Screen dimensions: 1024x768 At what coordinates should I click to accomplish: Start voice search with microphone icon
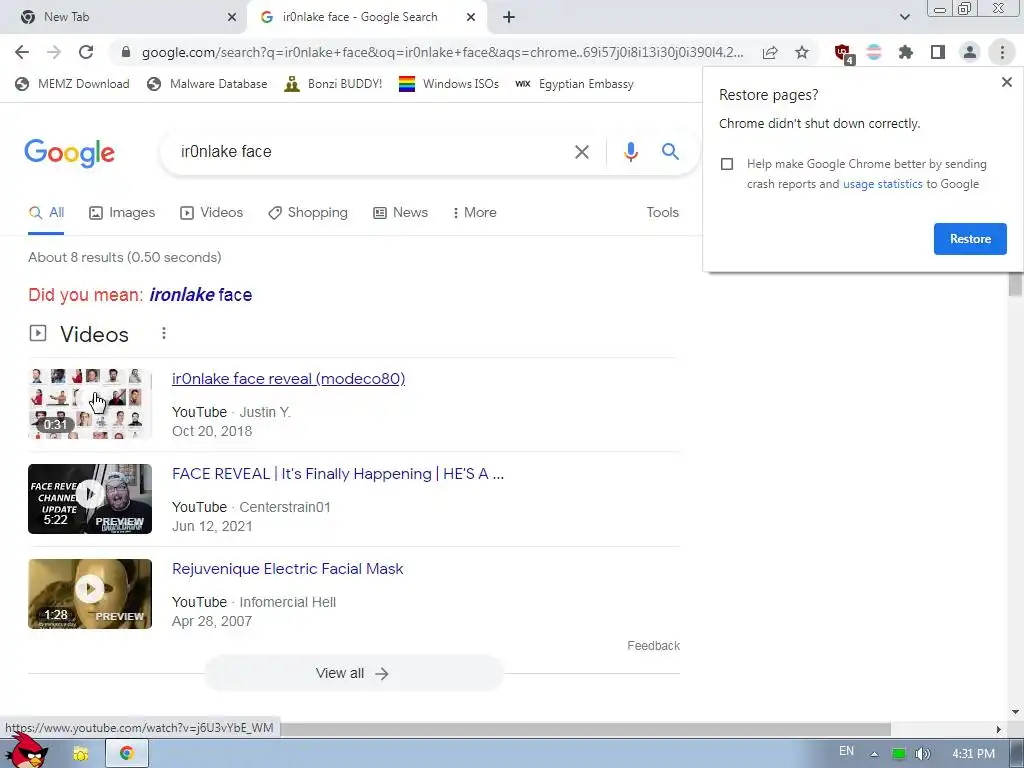coord(630,152)
